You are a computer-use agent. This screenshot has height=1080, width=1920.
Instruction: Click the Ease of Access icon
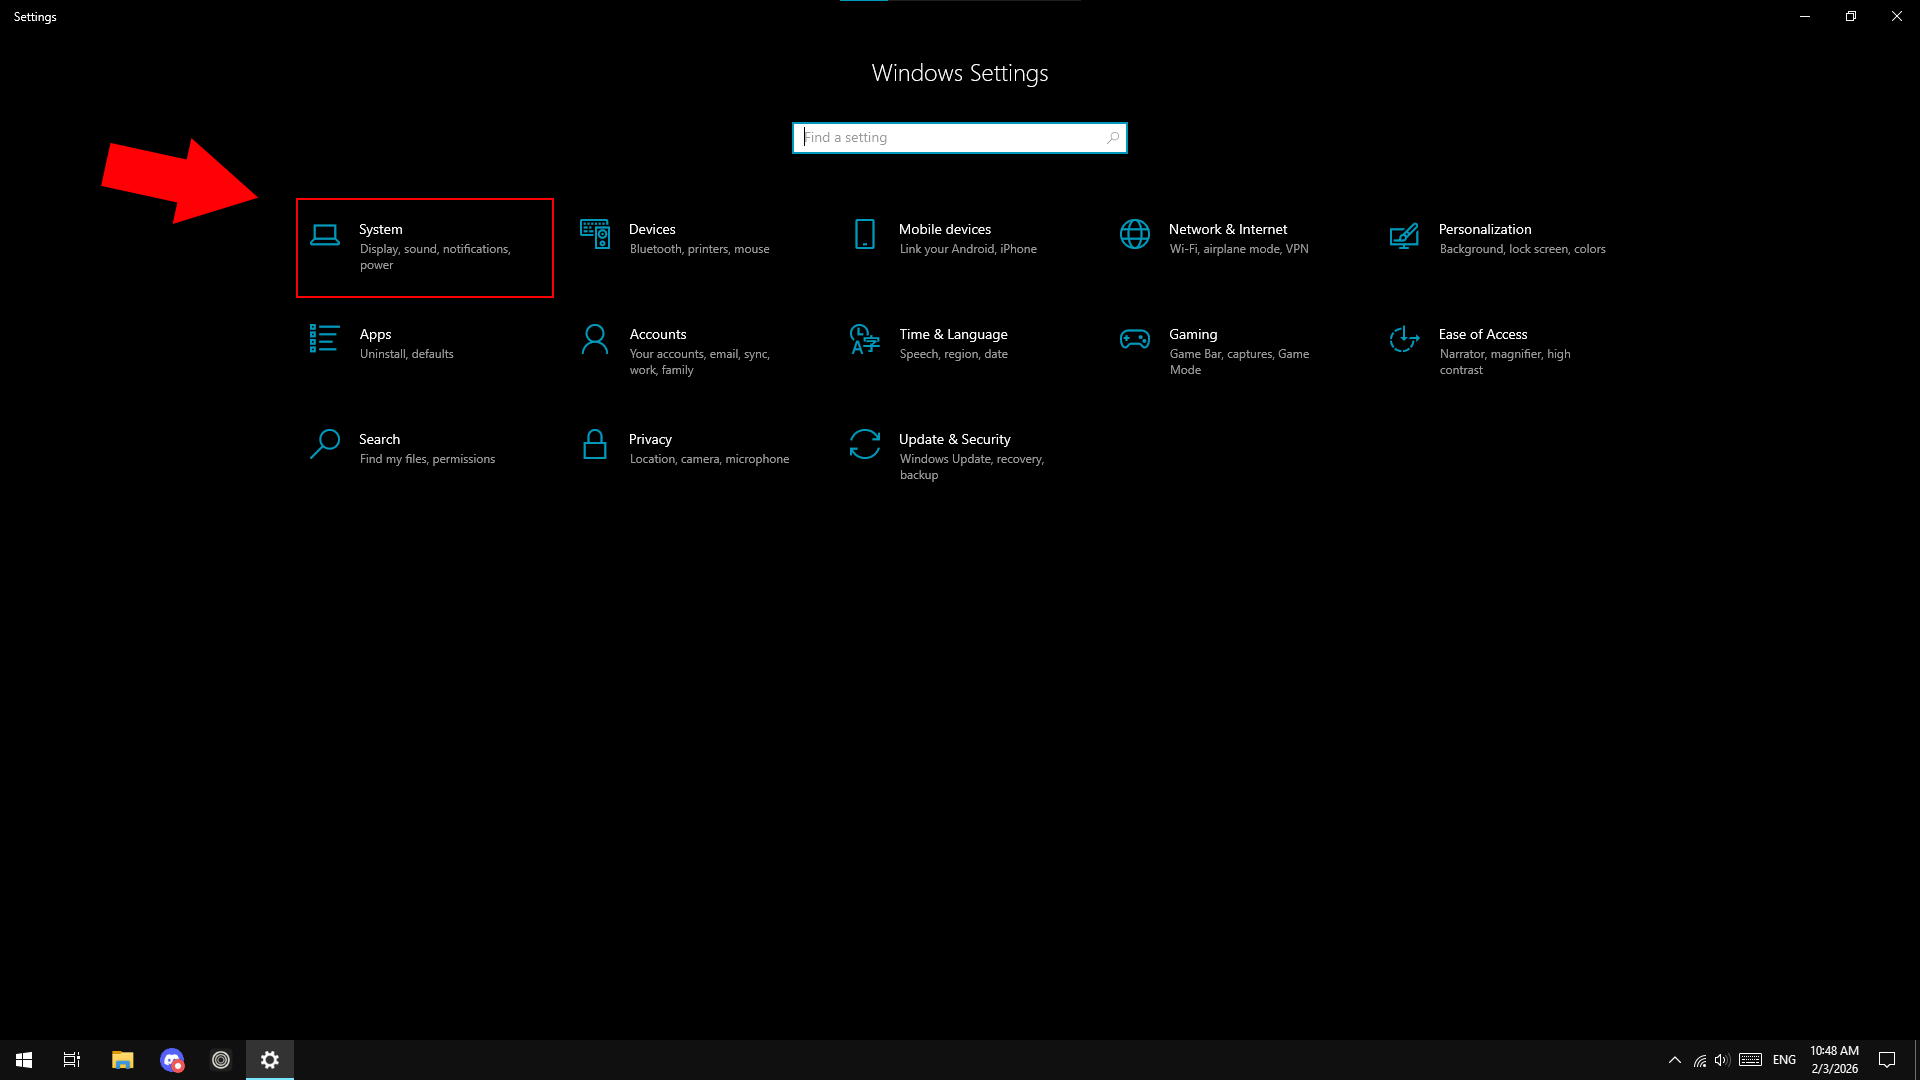tap(1404, 340)
